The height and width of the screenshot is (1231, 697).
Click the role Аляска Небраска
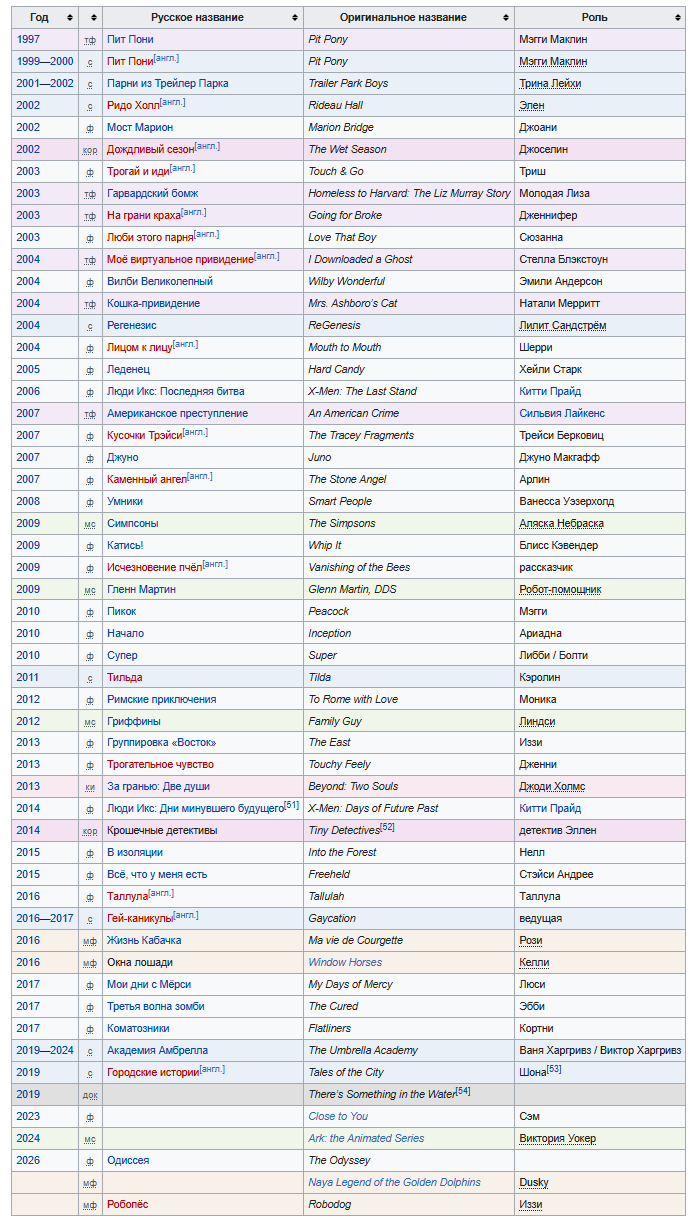pos(562,524)
